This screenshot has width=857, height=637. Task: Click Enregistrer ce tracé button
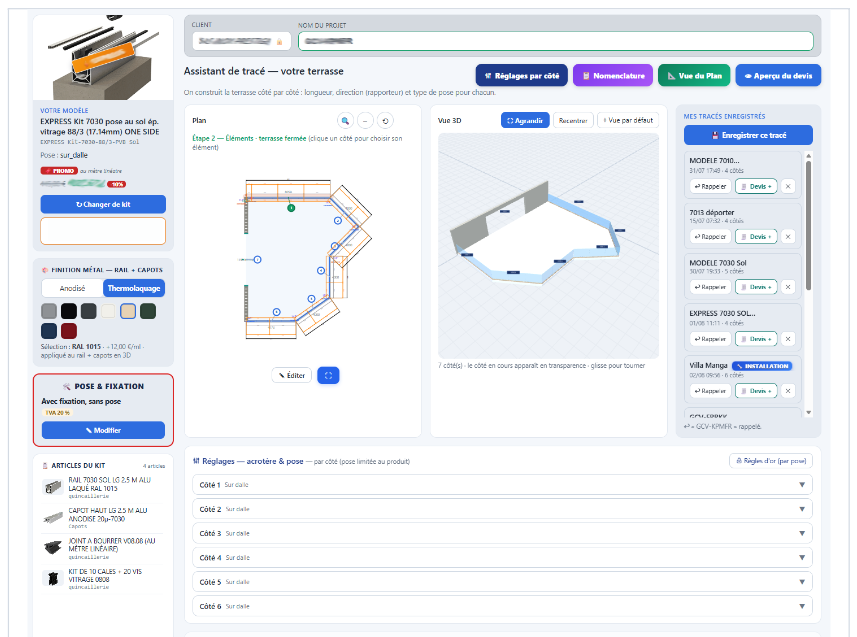tap(748, 135)
